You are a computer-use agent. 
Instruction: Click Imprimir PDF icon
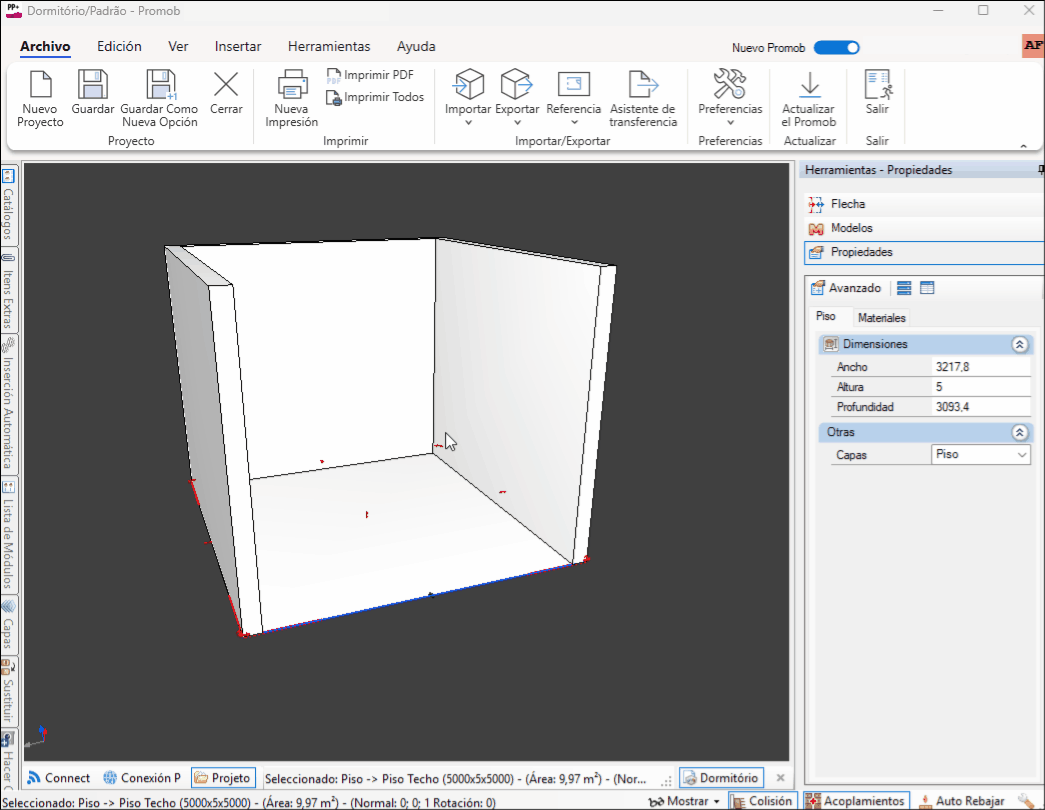[x=335, y=75]
